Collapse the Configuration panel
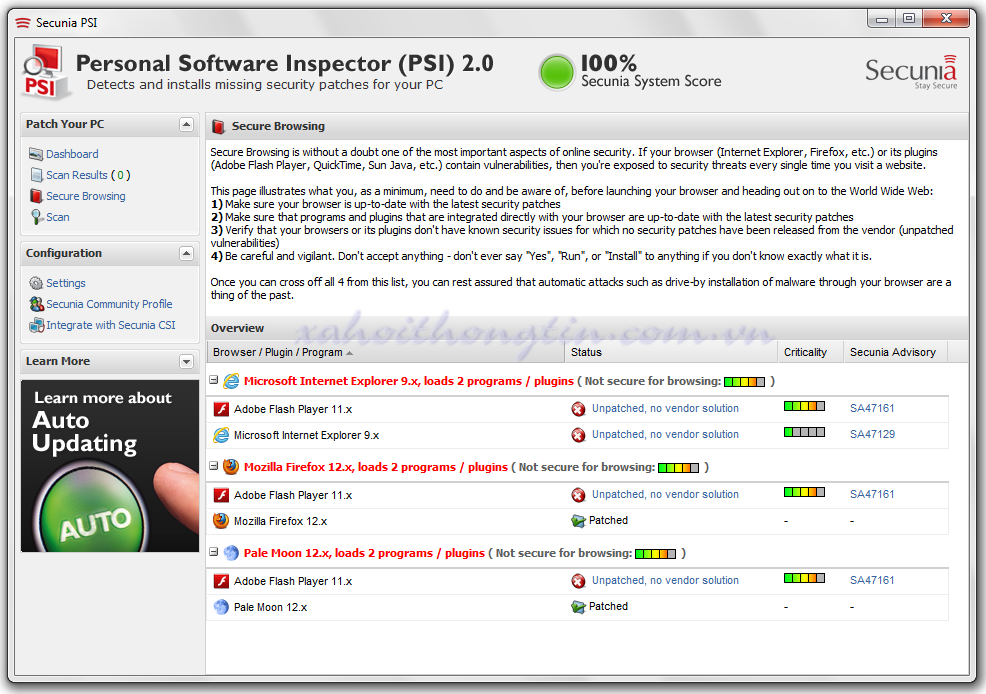The height and width of the screenshot is (694, 986). (186, 253)
